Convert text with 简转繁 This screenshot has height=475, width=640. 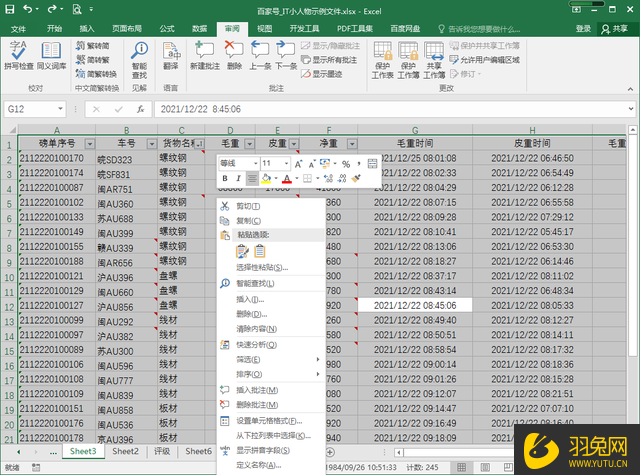93,60
